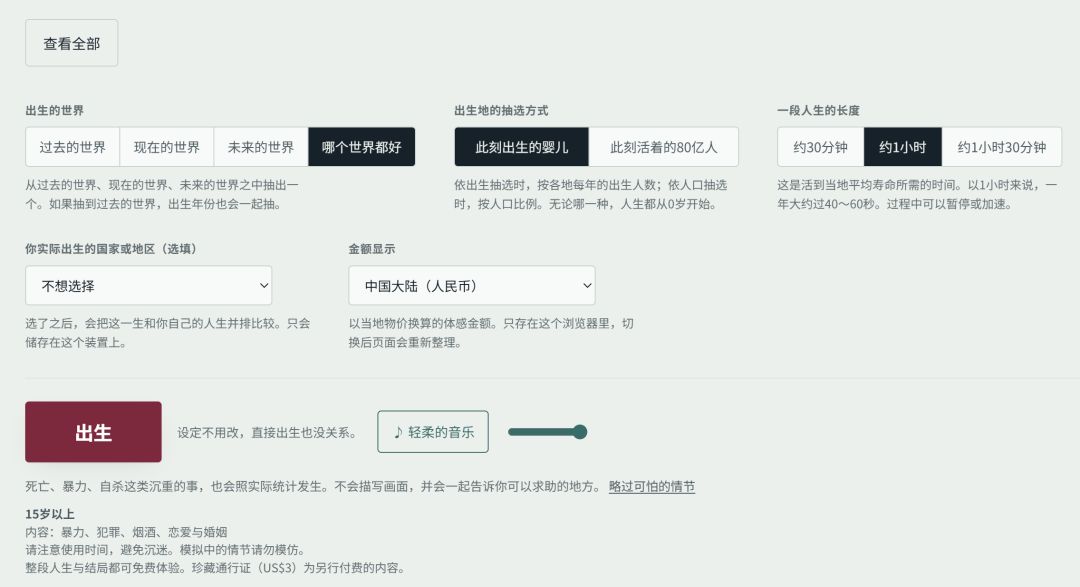Click the 查看全部 button

(72, 43)
